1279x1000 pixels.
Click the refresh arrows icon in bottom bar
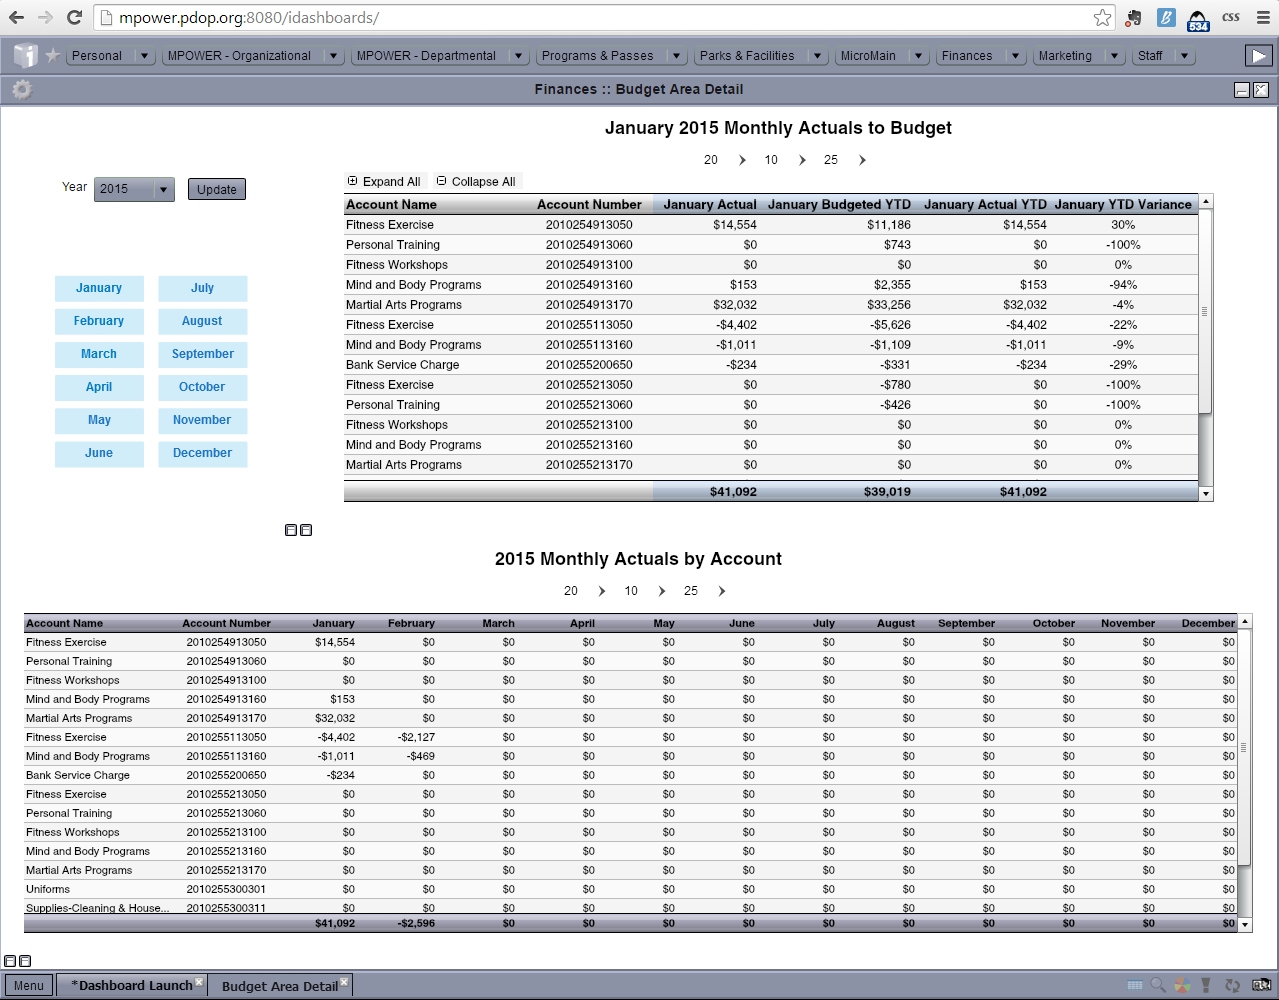click(x=1232, y=985)
